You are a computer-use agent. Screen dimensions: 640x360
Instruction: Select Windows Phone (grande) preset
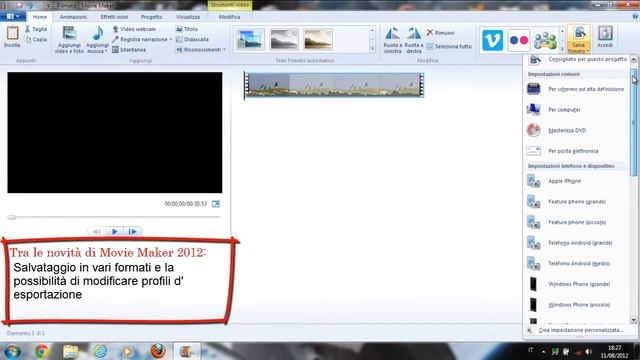pos(576,284)
